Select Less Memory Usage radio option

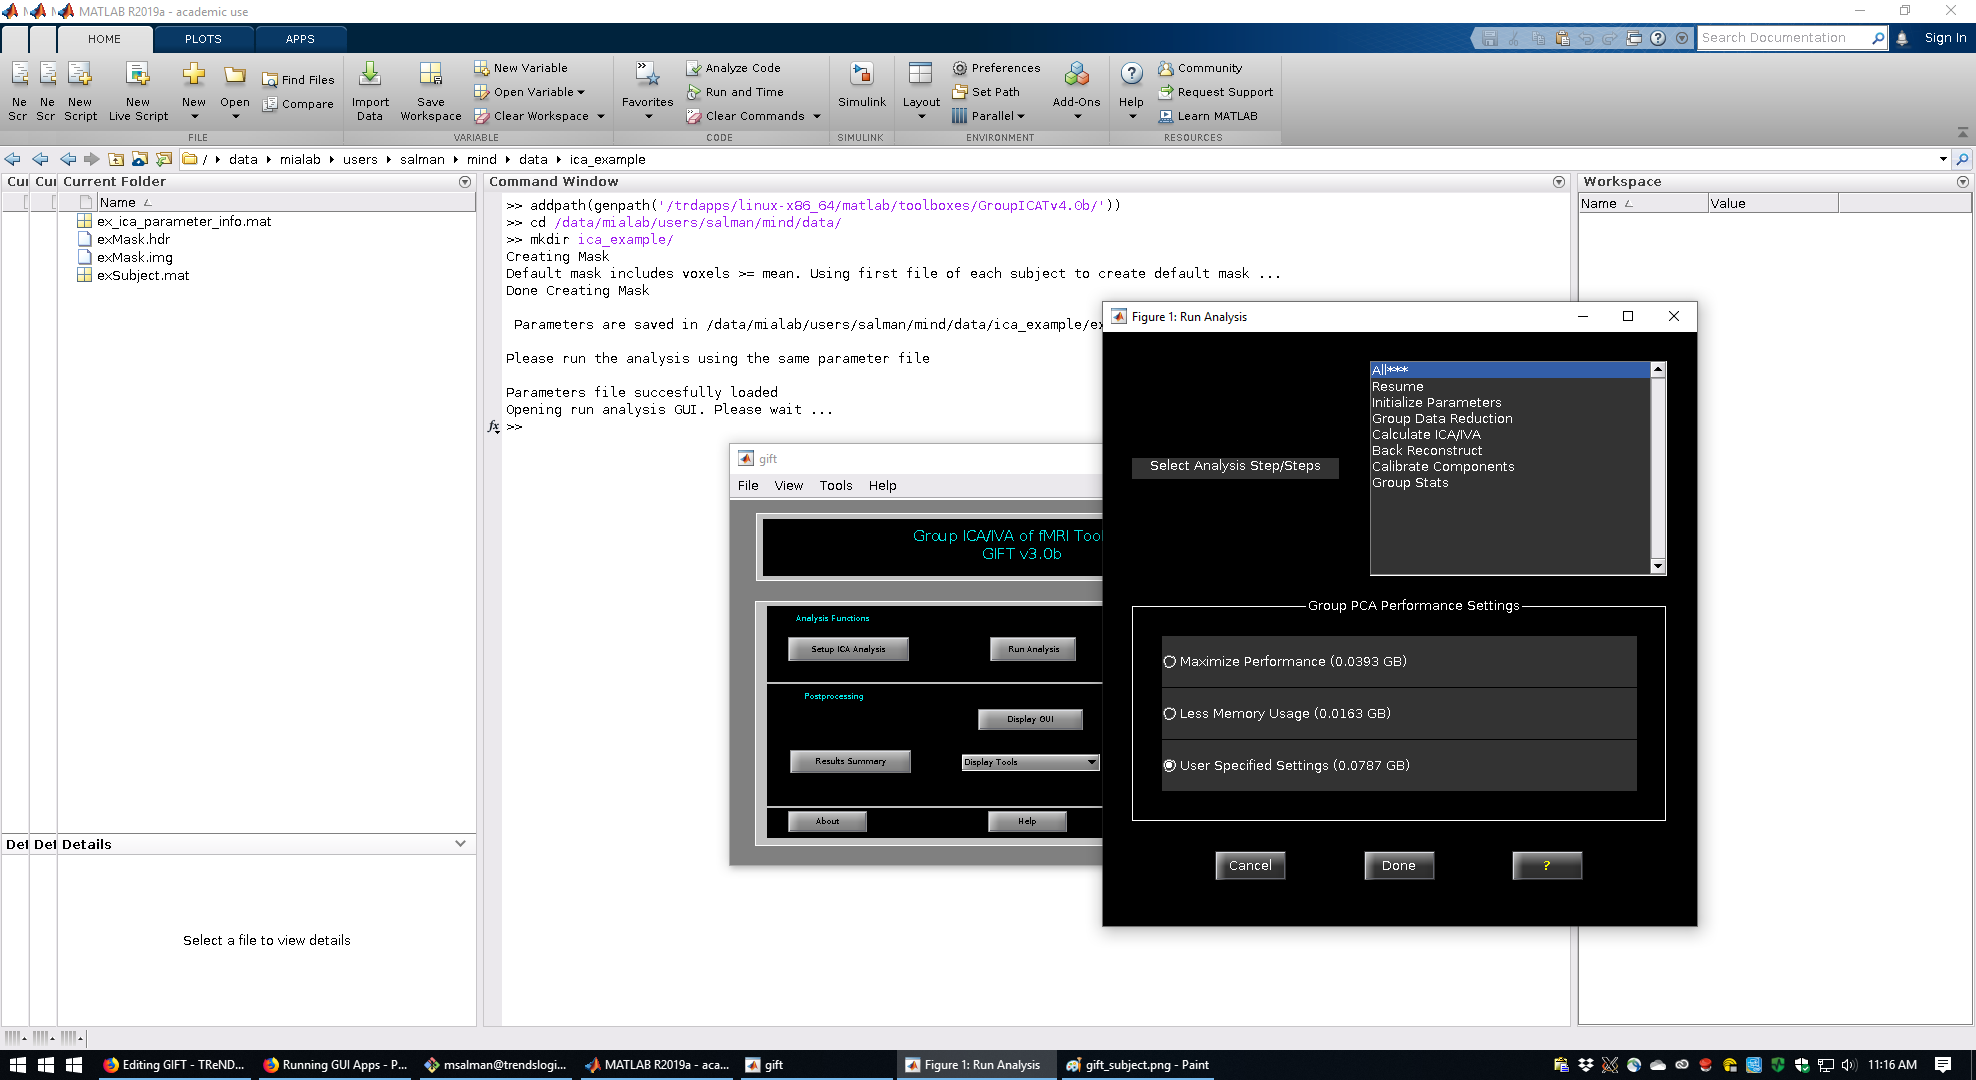1169,714
